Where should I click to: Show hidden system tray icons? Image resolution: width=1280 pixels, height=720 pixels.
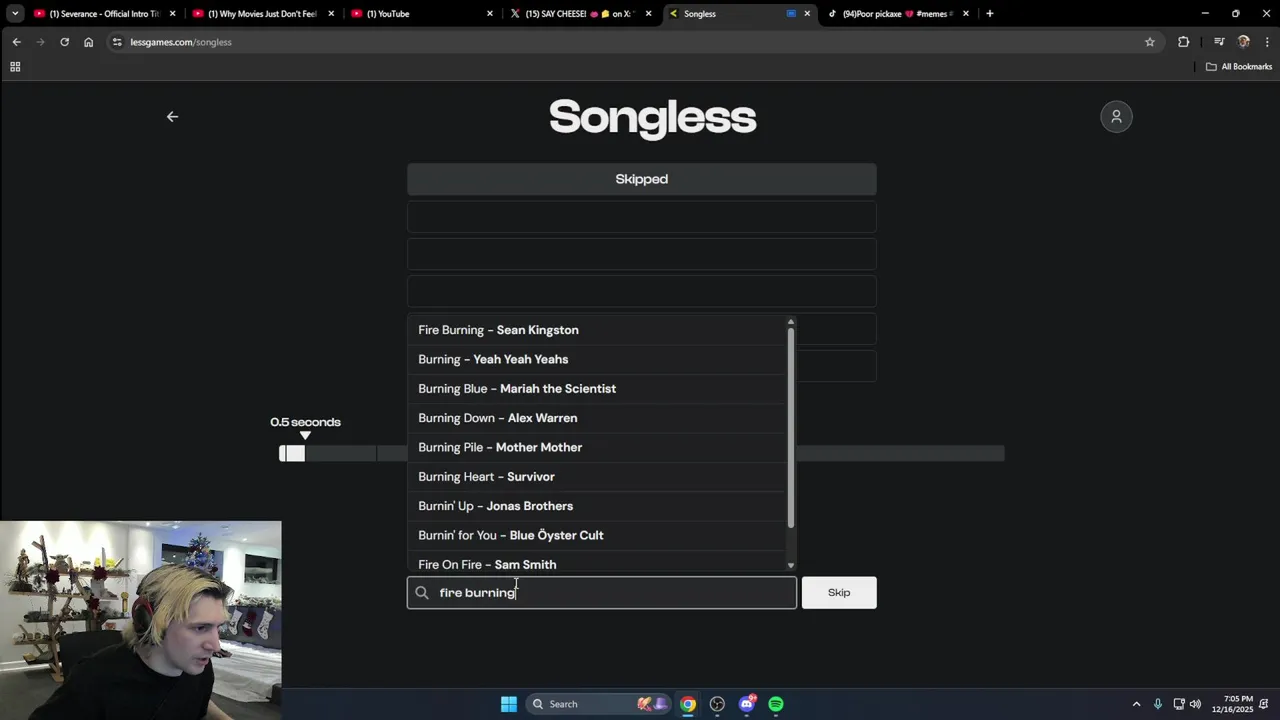1136,704
